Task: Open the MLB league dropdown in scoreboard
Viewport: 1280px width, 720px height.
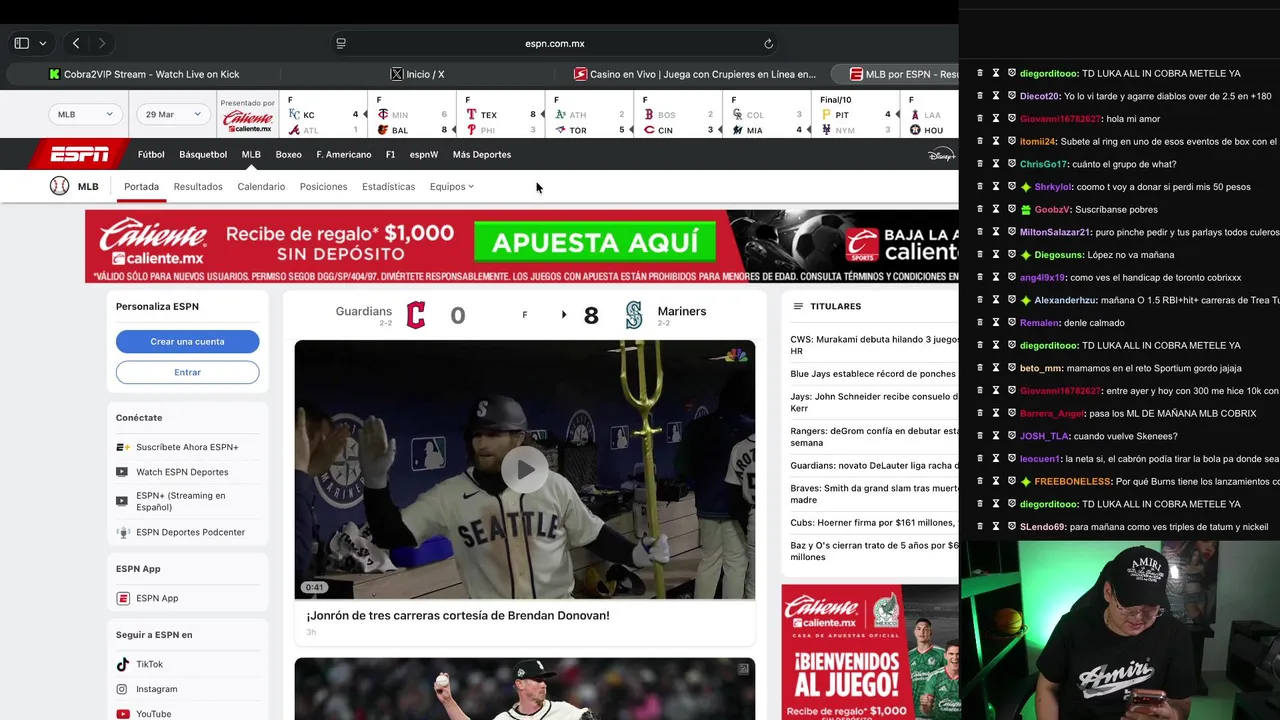Action: (86, 114)
